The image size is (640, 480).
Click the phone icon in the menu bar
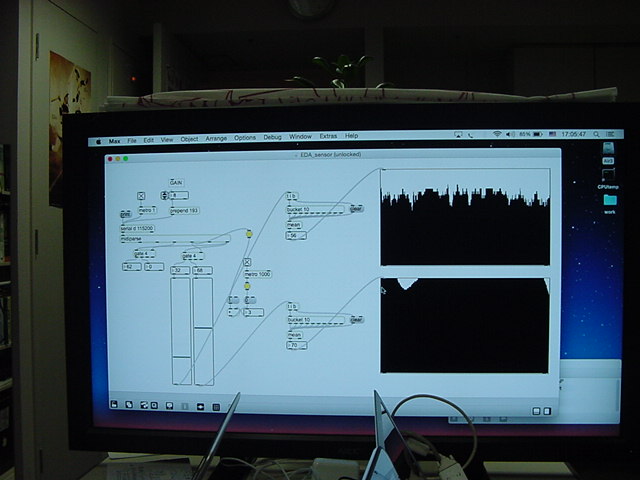pyautogui.click(x=471, y=135)
